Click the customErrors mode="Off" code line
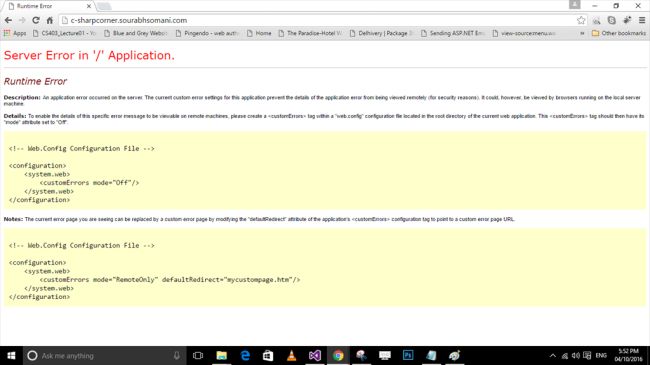Image resolution: width=650 pixels, height=365 pixels. [x=89, y=182]
